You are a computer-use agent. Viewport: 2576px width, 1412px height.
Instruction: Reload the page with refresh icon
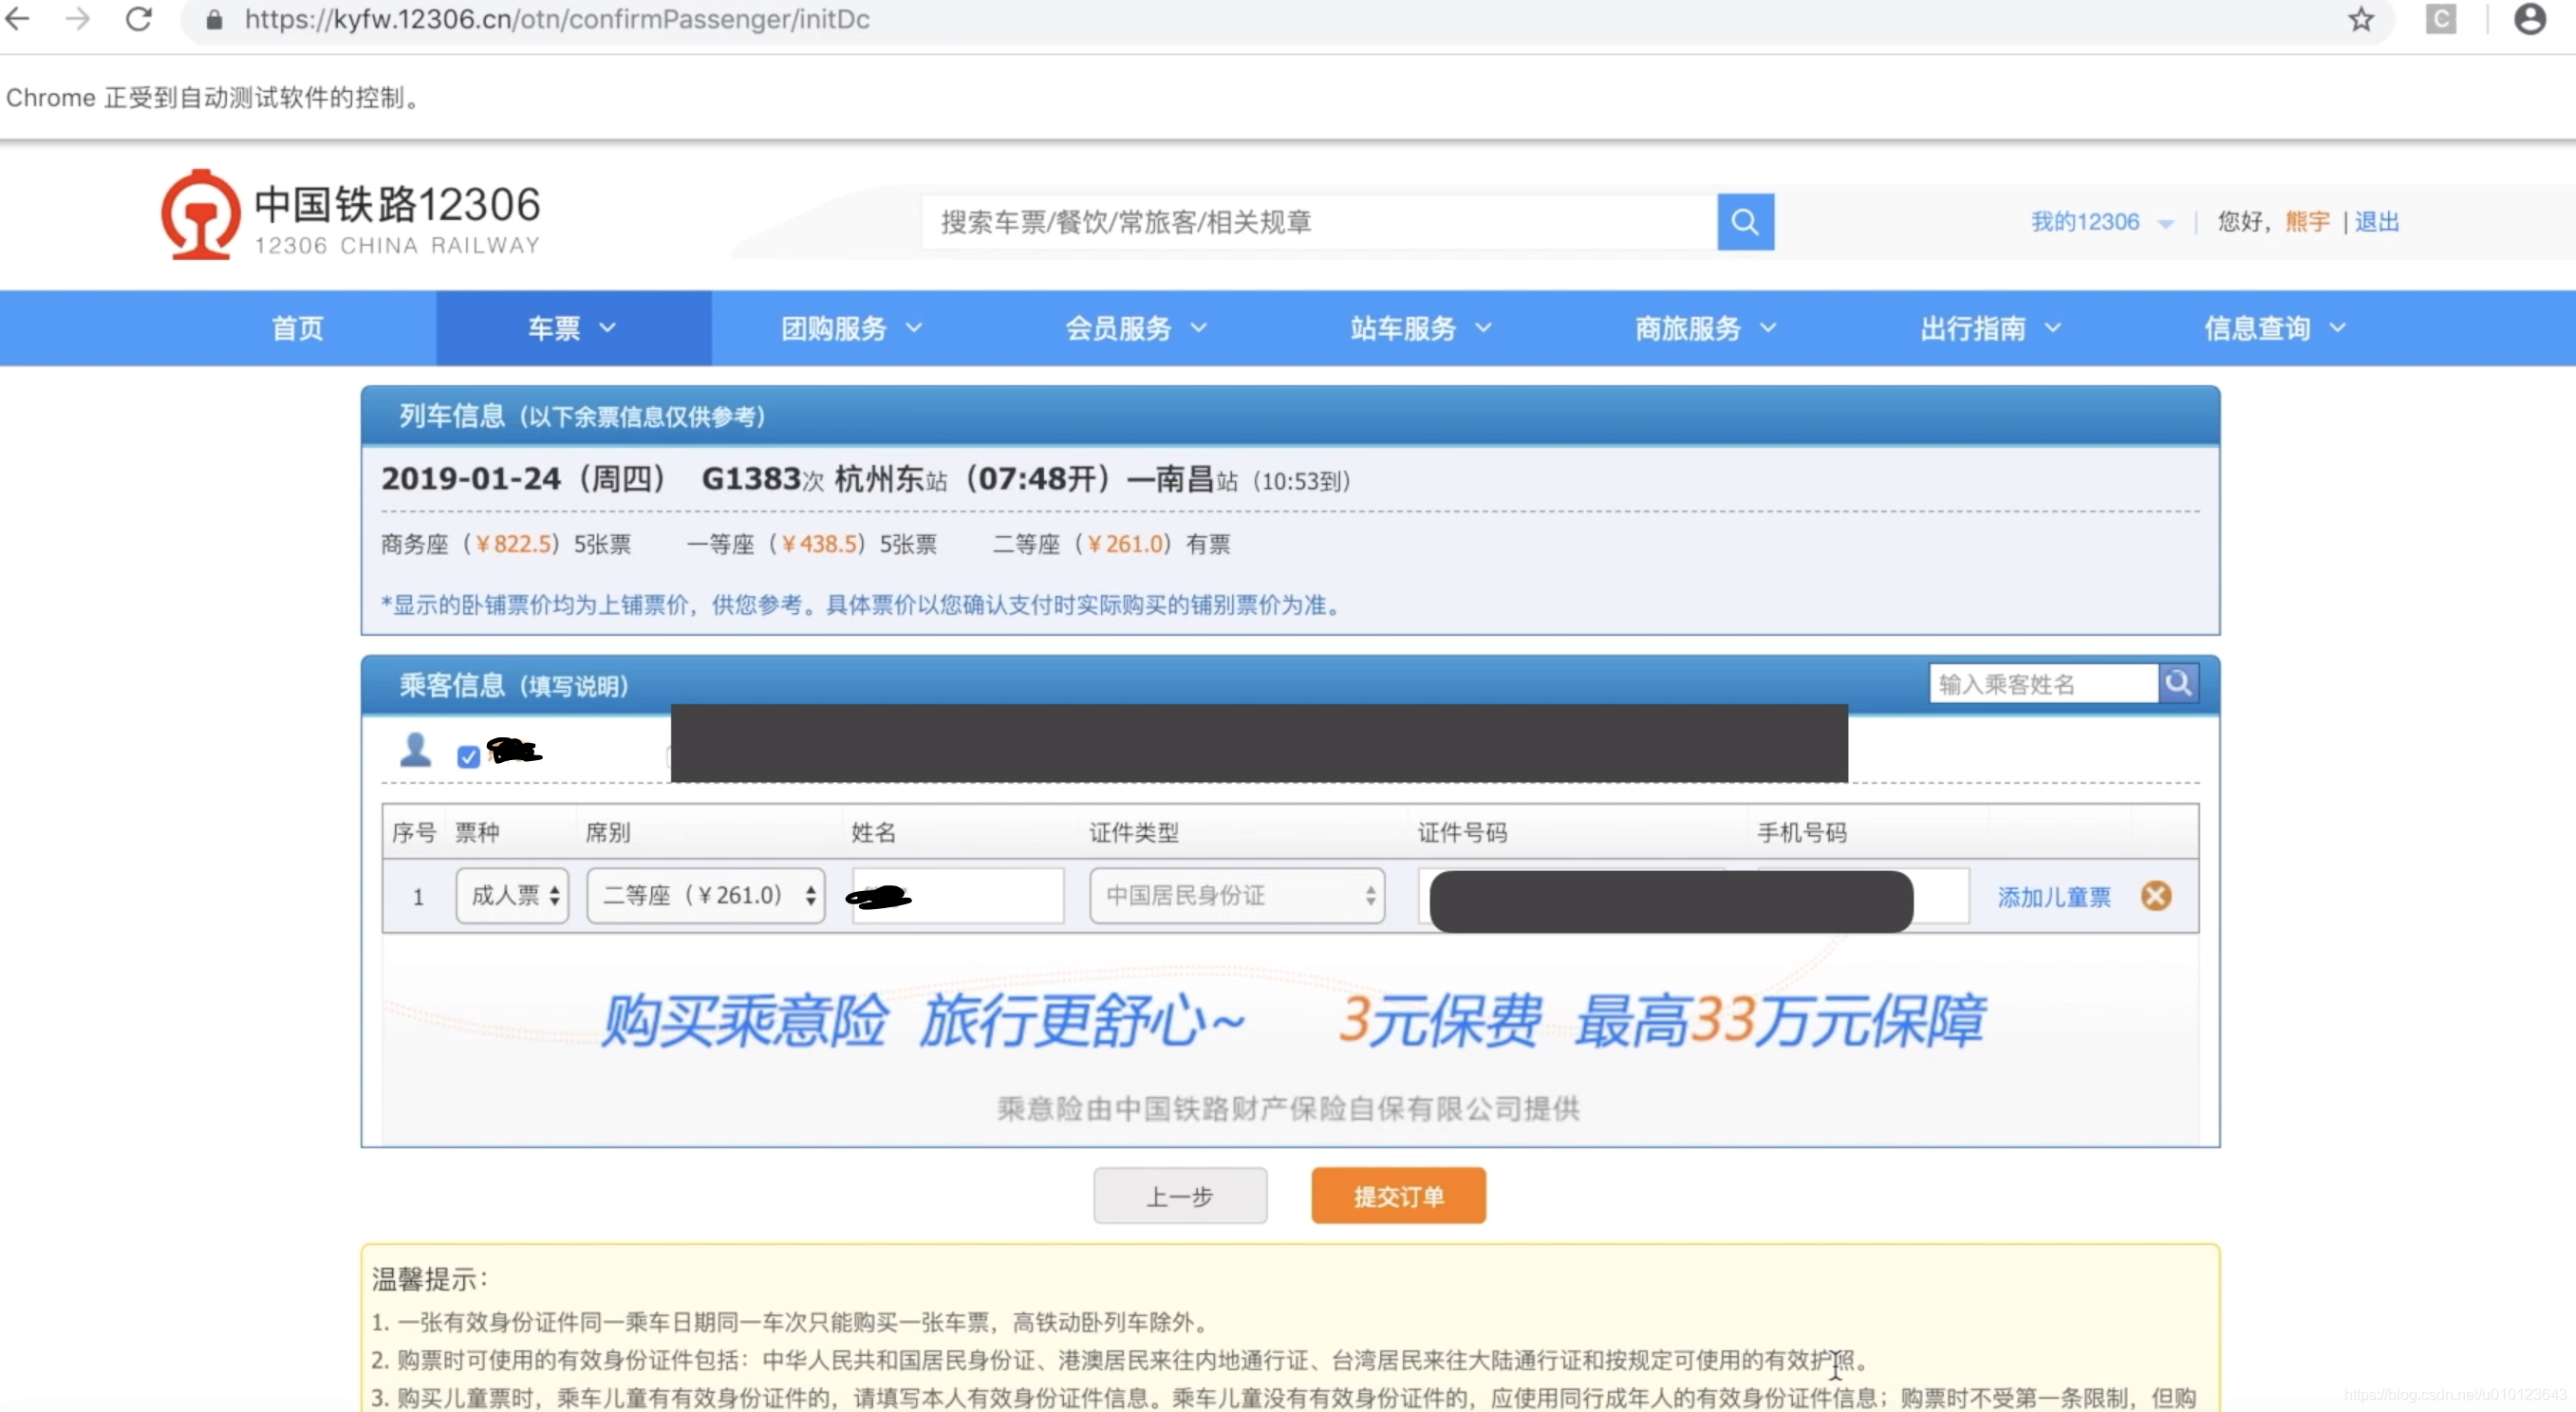tap(138, 19)
